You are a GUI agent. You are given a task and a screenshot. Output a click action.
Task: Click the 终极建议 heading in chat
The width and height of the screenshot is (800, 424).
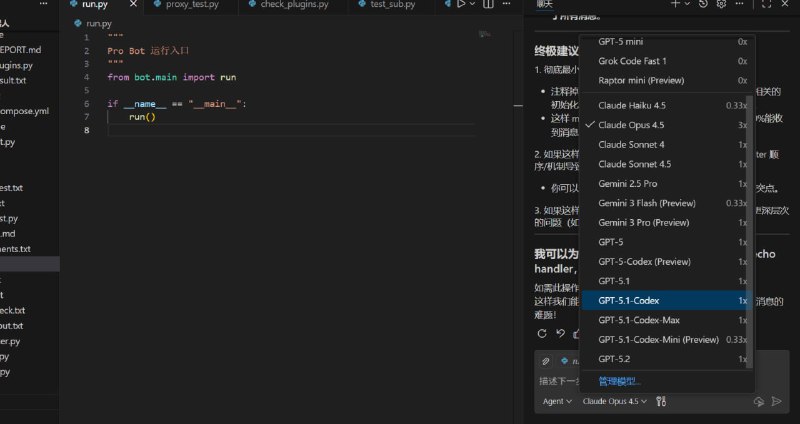556,51
